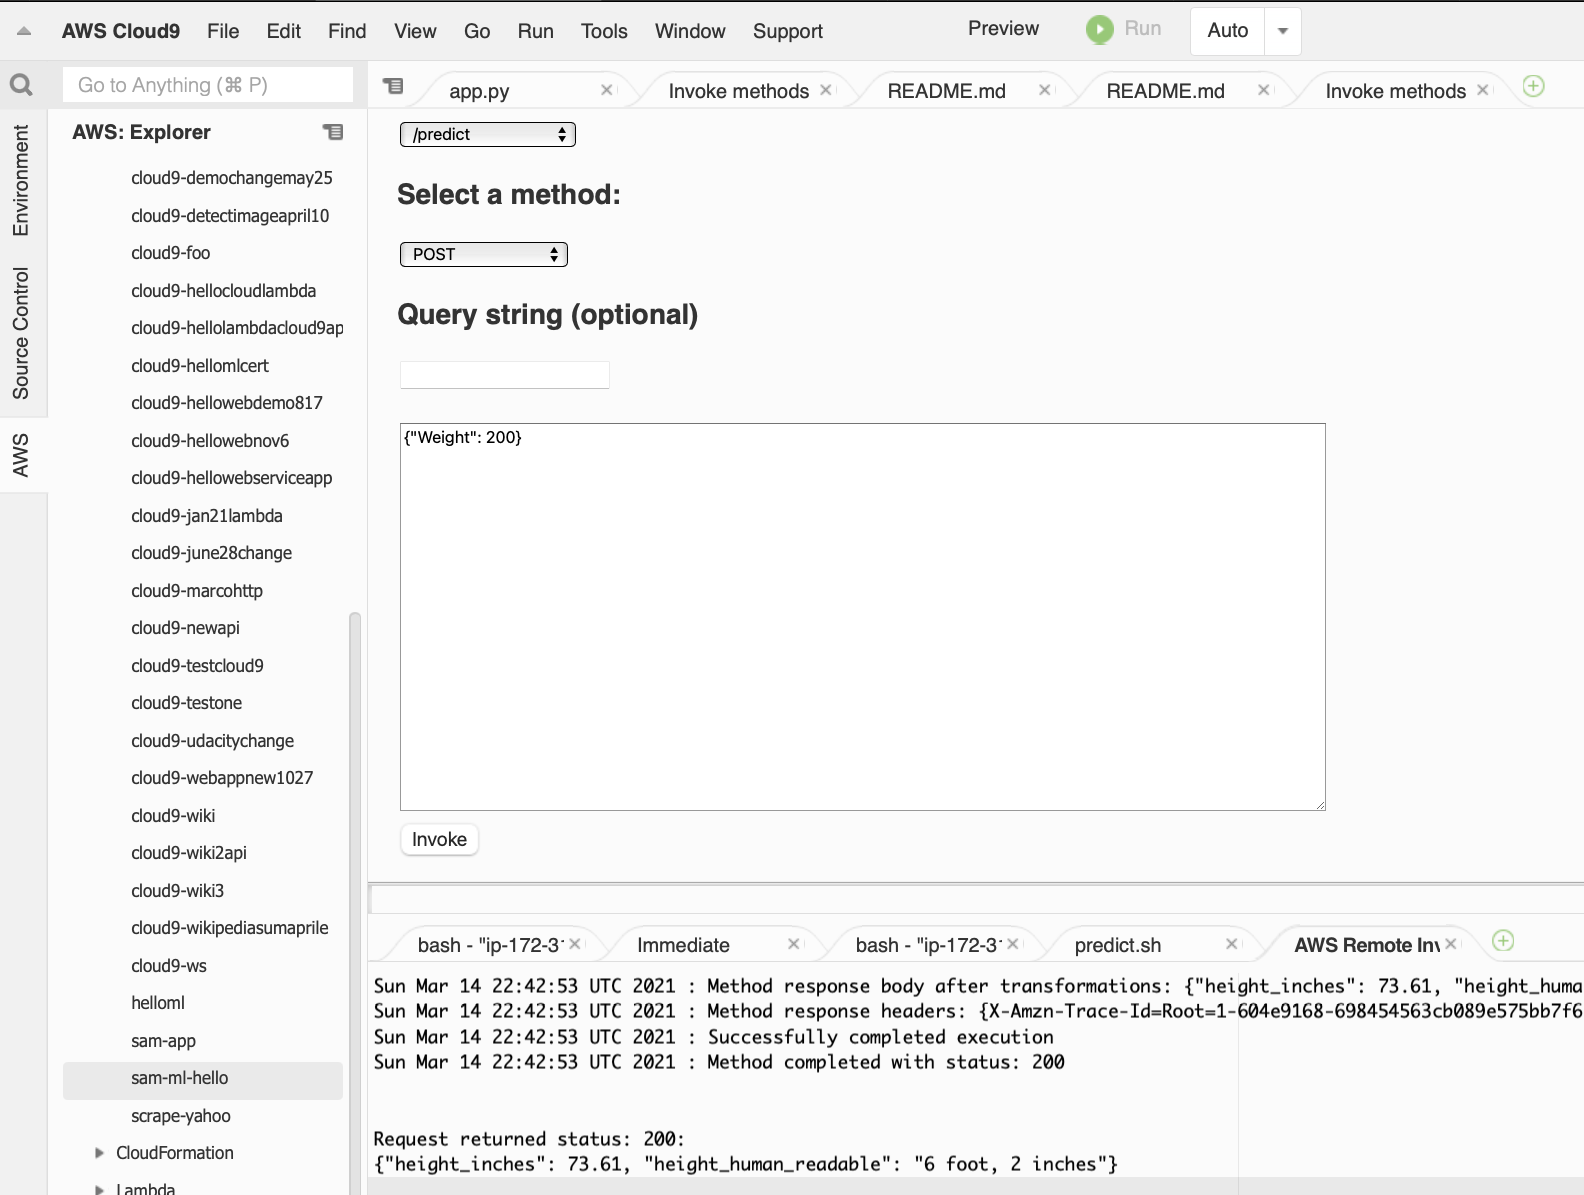
Task: Open the Tools menu
Action: point(604,31)
